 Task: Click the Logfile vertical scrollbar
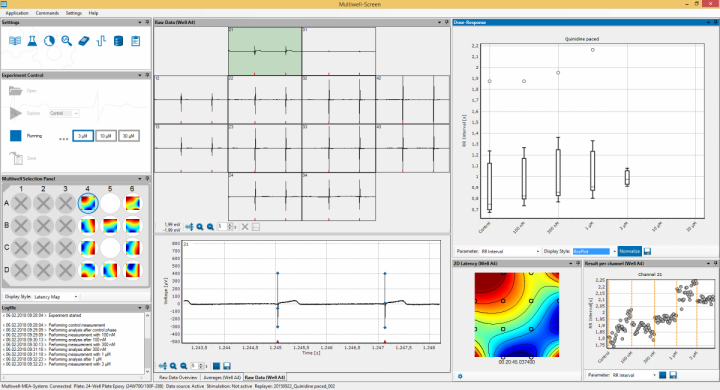147,343
